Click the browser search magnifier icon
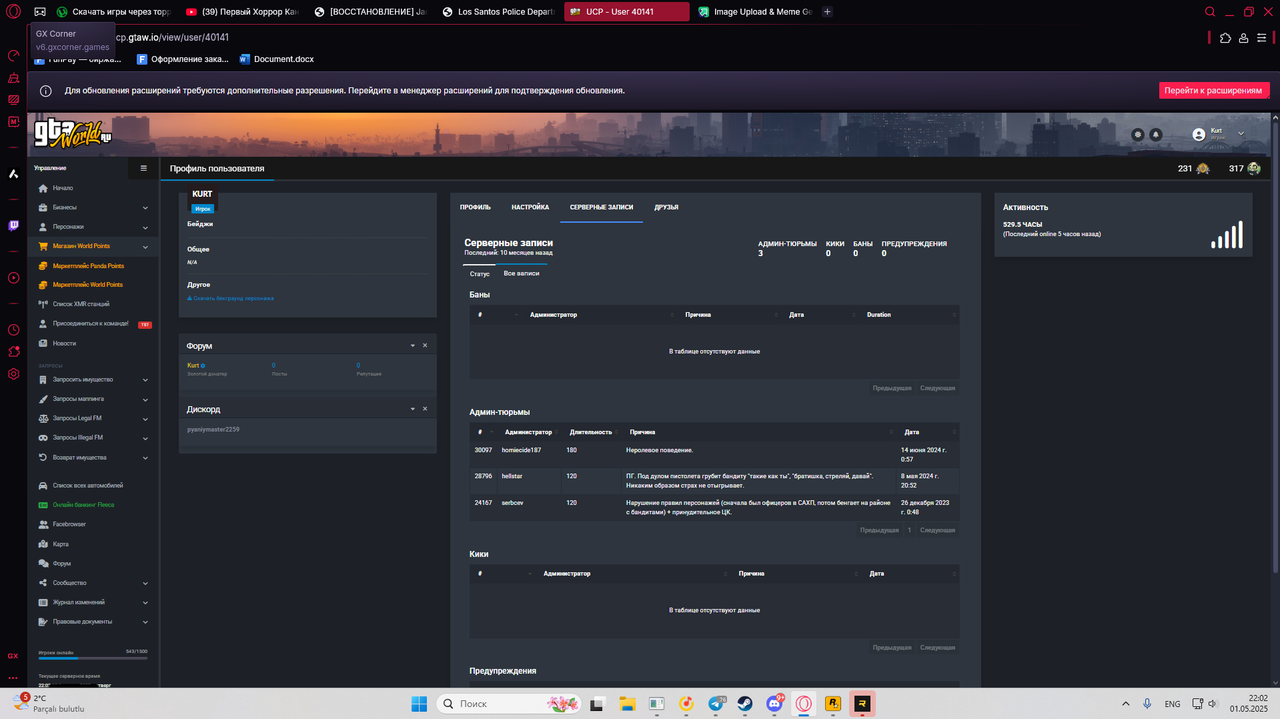 tap(1211, 12)
